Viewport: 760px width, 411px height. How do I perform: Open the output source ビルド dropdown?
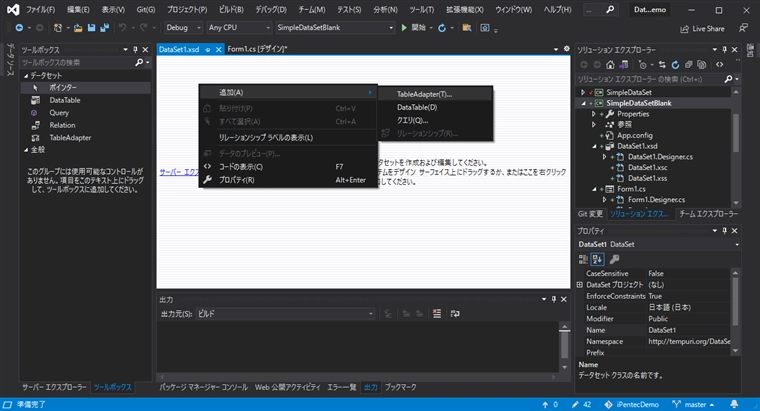285,314
